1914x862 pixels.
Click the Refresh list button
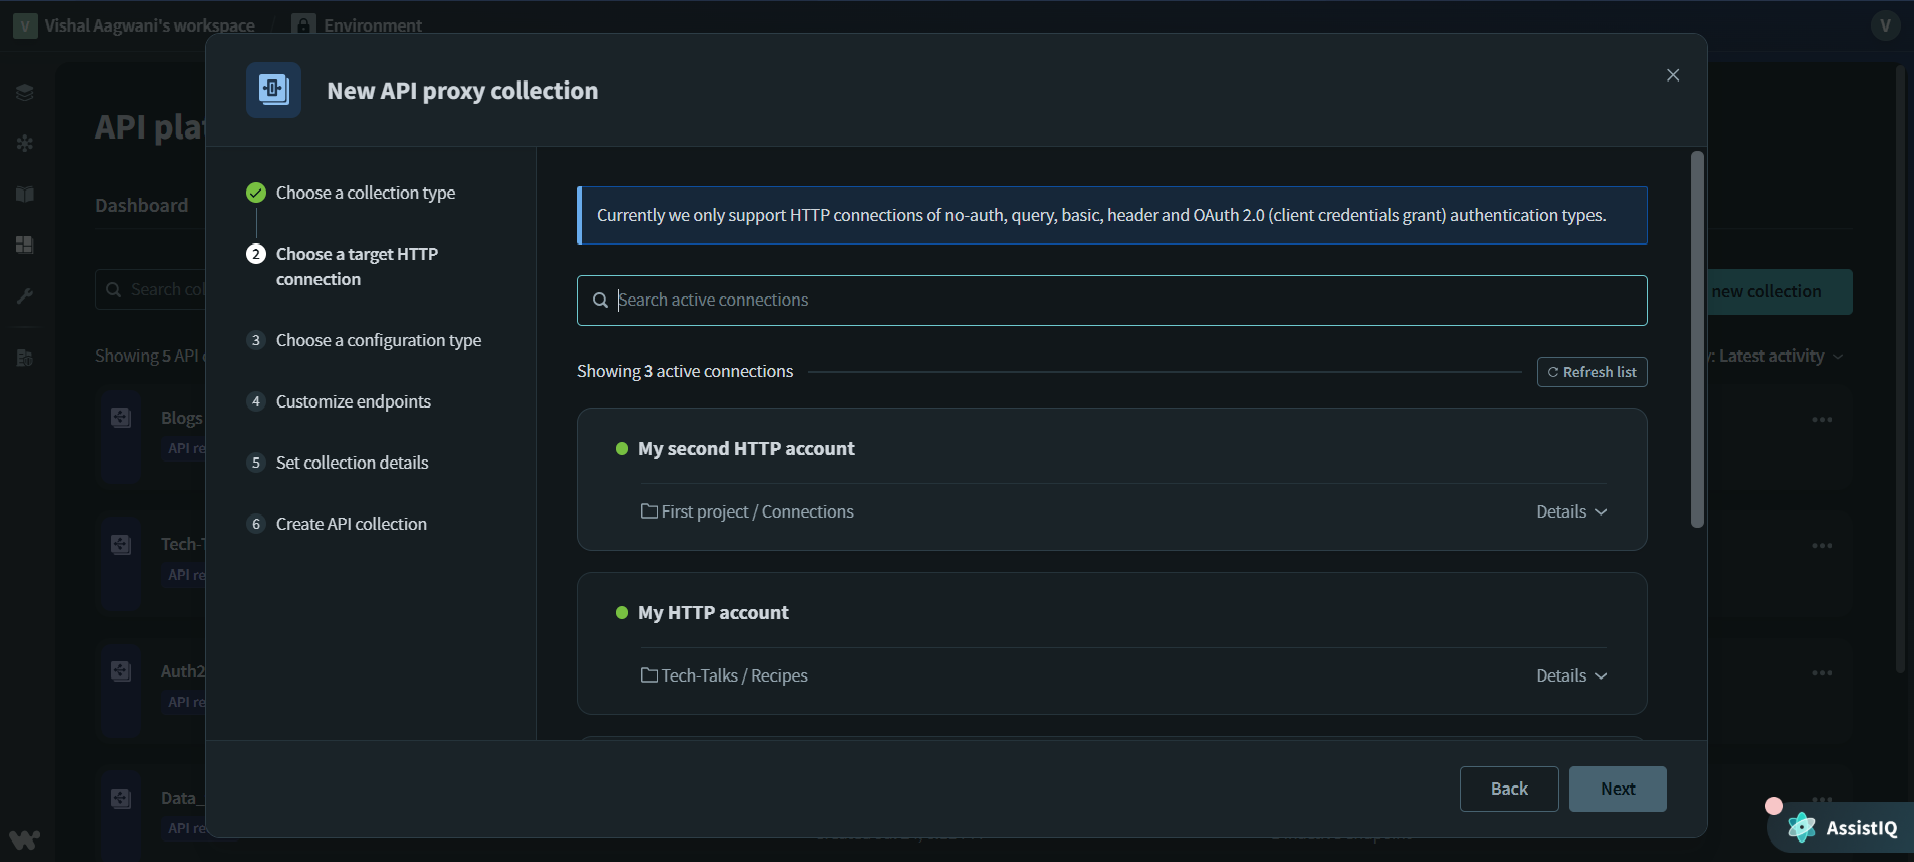point(1591,371)
